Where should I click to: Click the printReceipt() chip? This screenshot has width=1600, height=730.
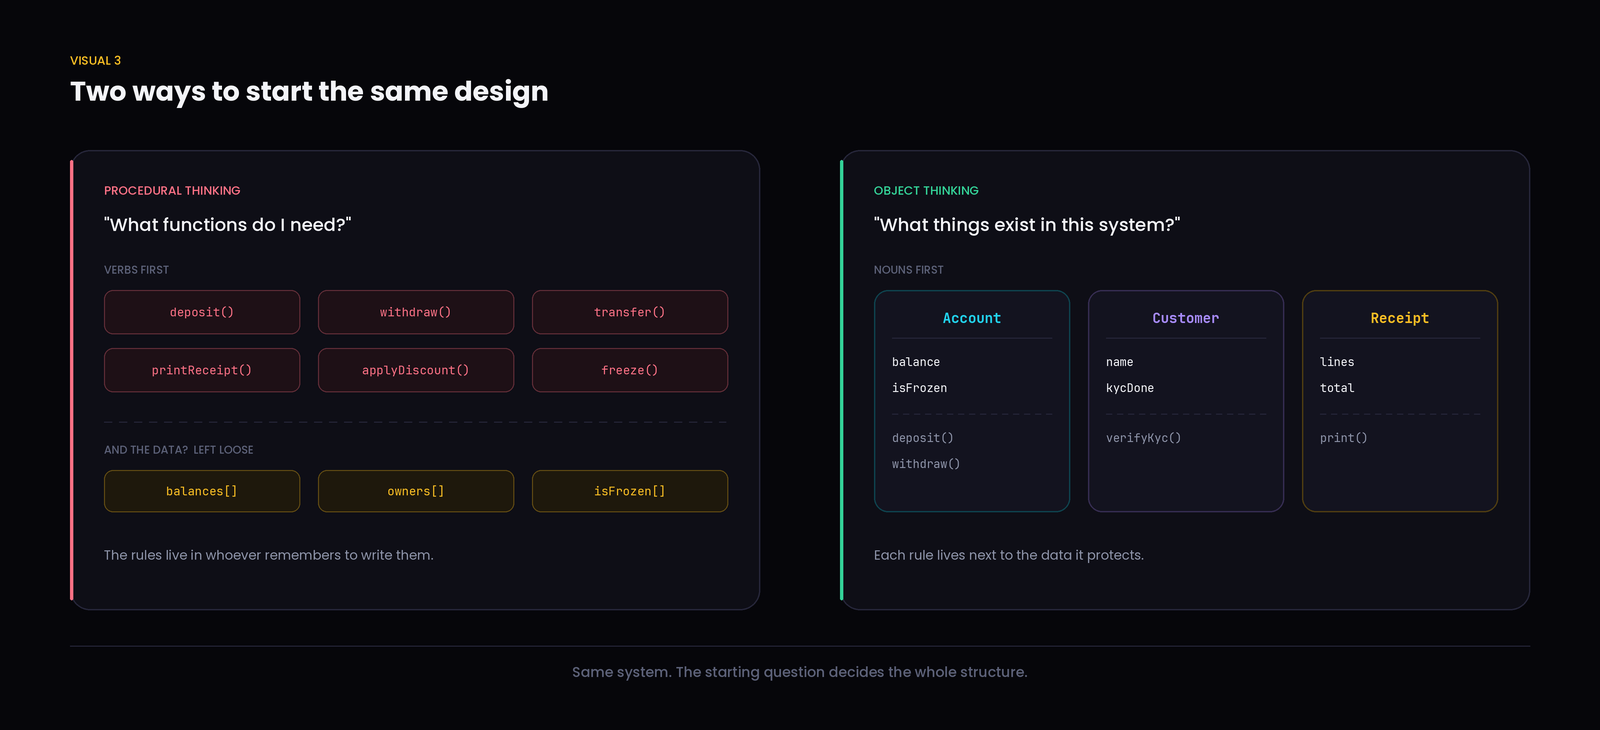coord(202,370)
